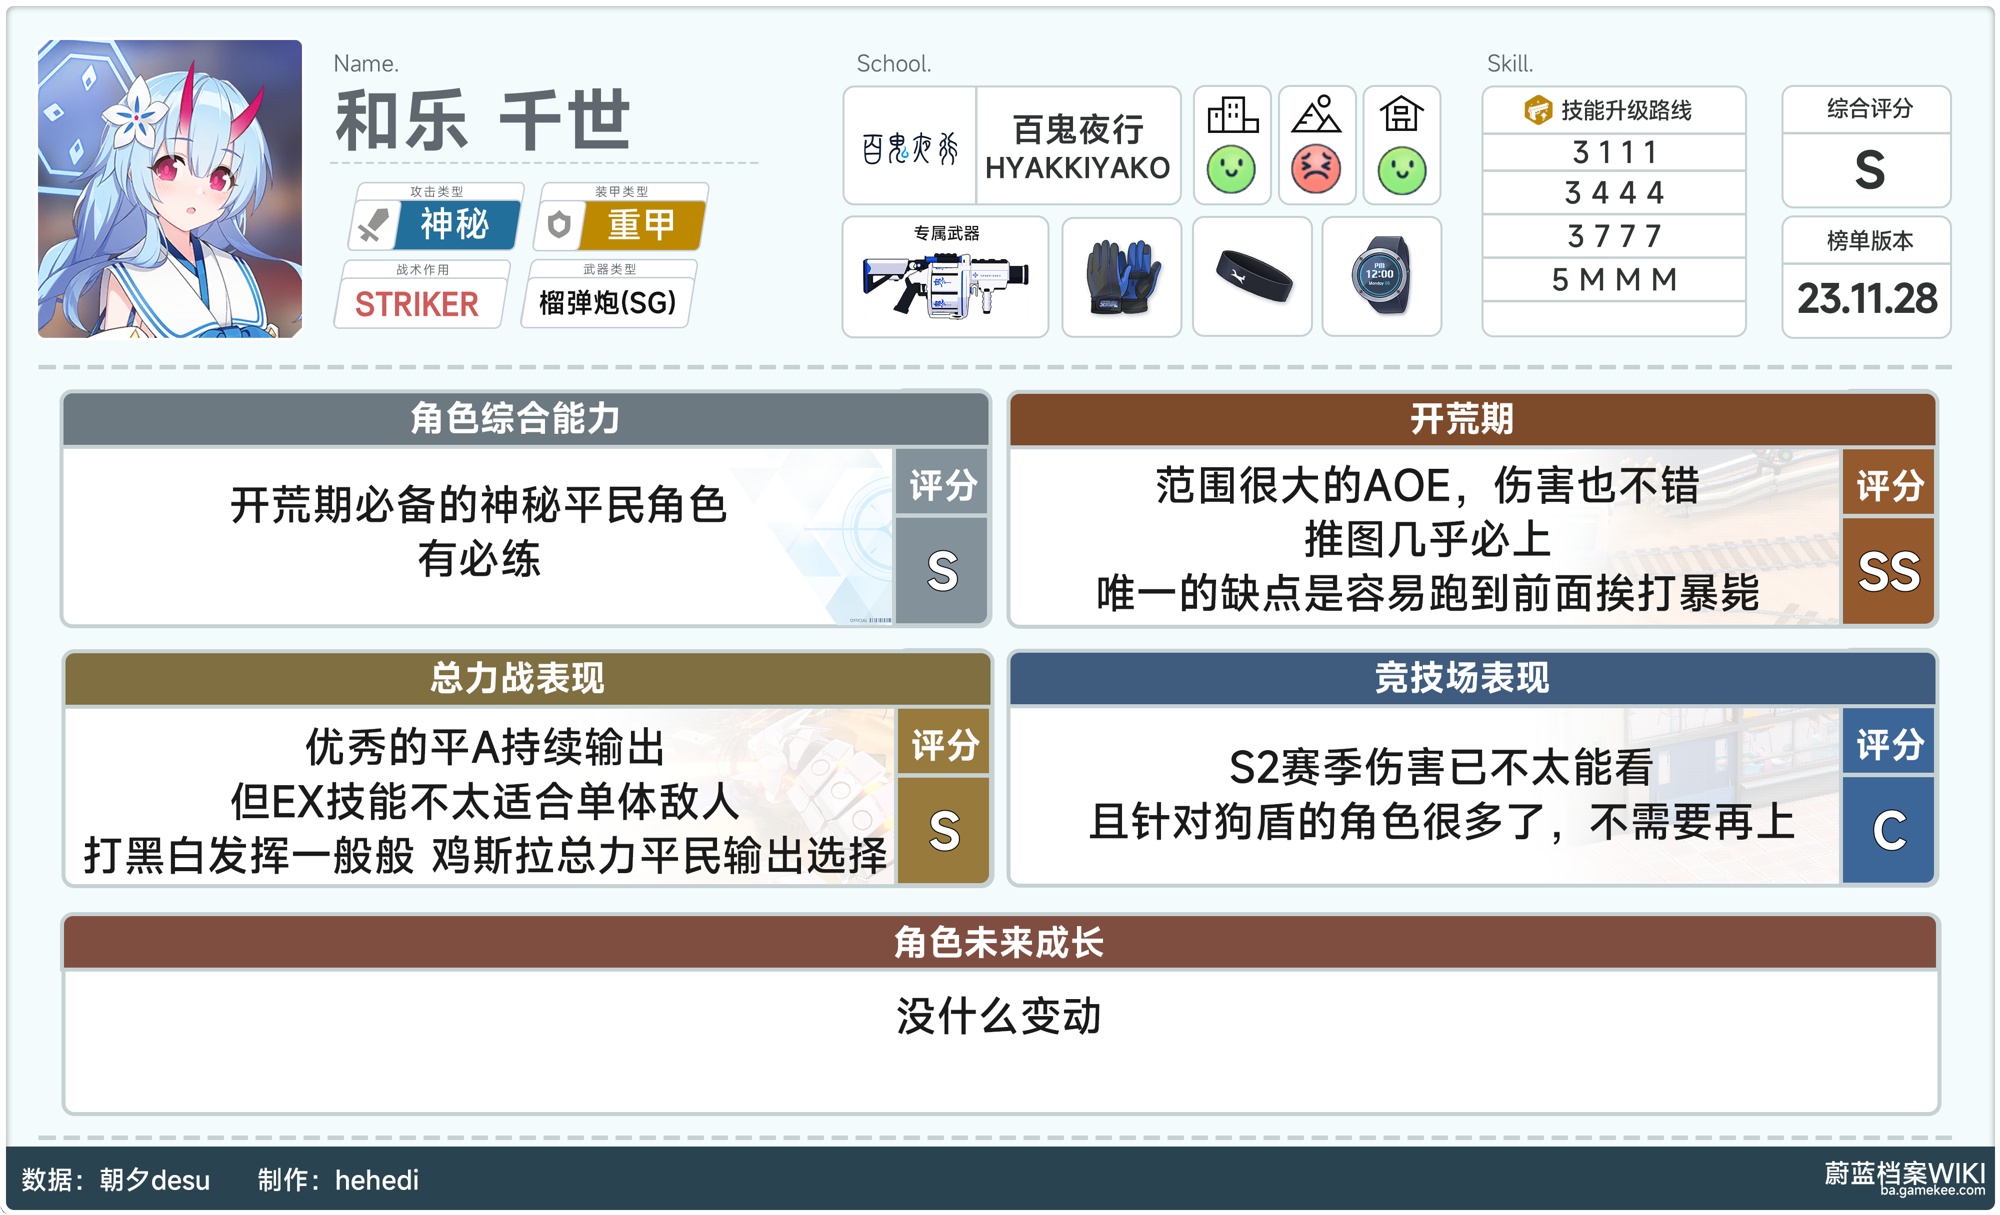The image size is (2000, 1215).
Task: Select the 榴弹炮(SG) weapon type label
Action: (607, 302)
